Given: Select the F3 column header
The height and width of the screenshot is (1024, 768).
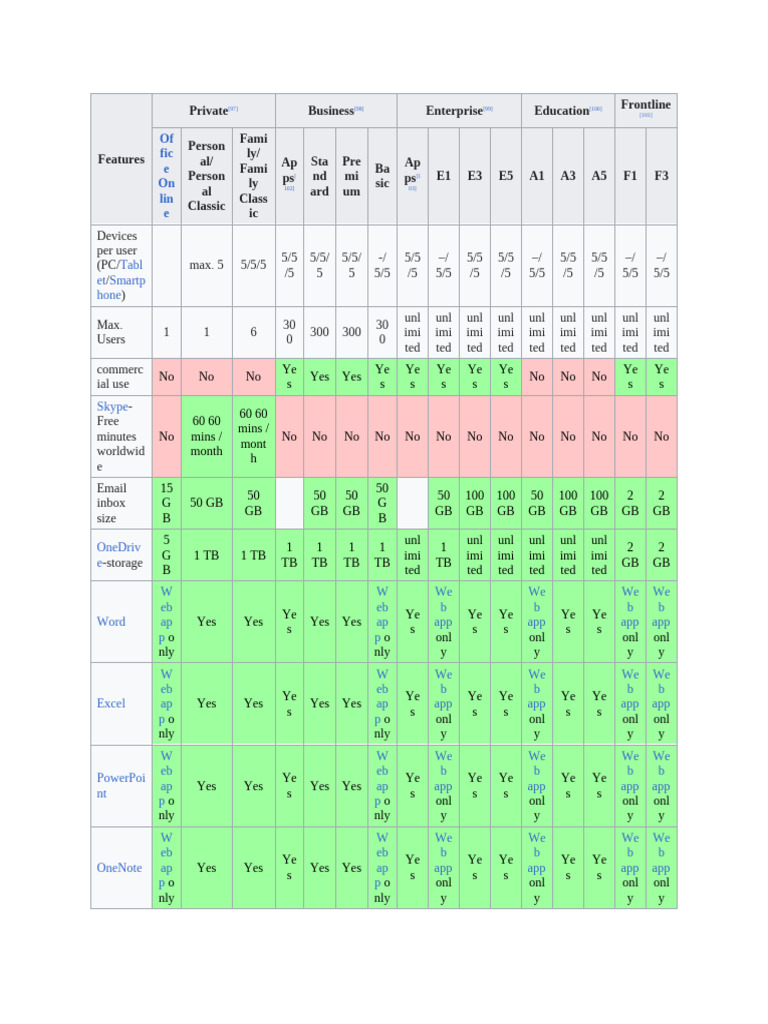Looking at the screenshot, I should coord(661,176).
